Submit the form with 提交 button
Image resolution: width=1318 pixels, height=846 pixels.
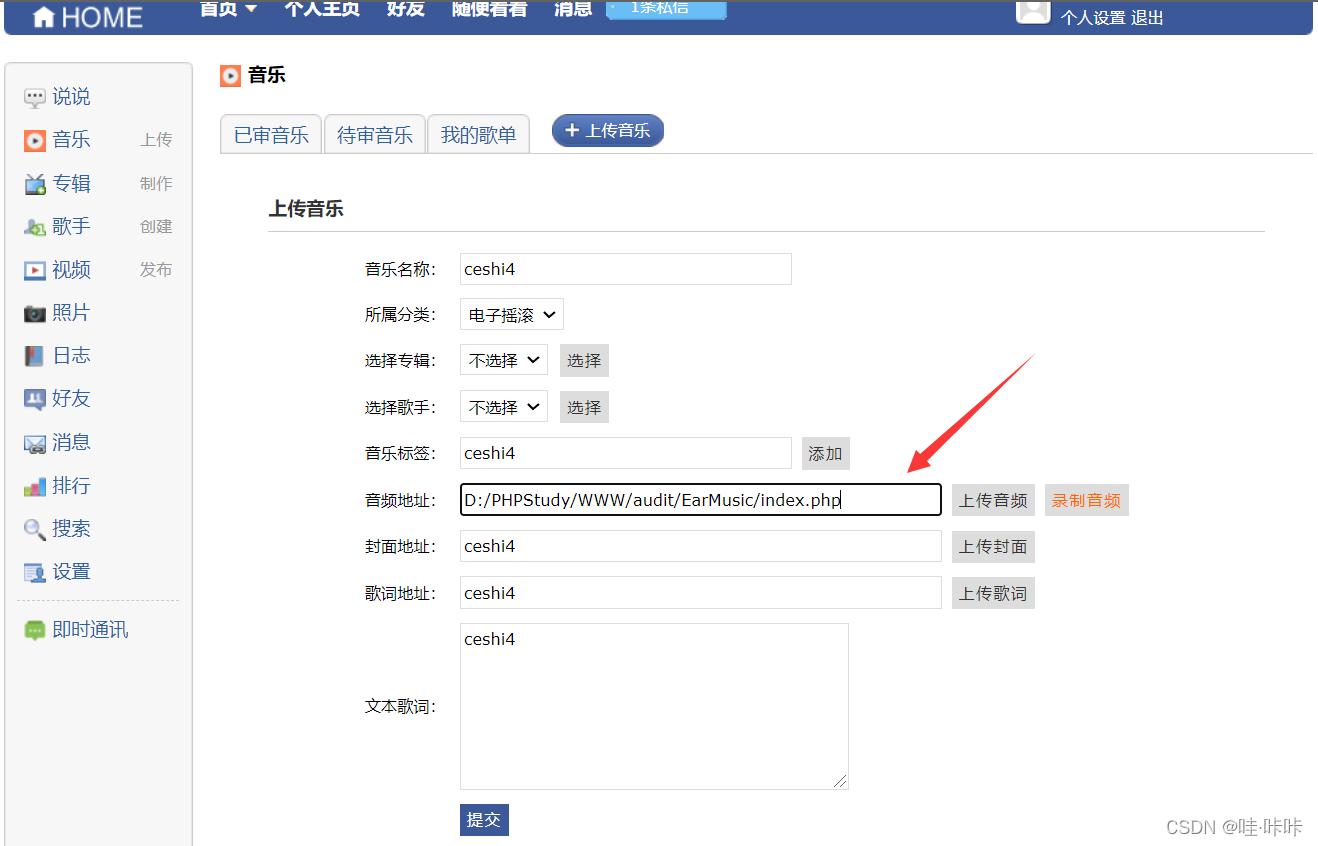coord(484,820)
